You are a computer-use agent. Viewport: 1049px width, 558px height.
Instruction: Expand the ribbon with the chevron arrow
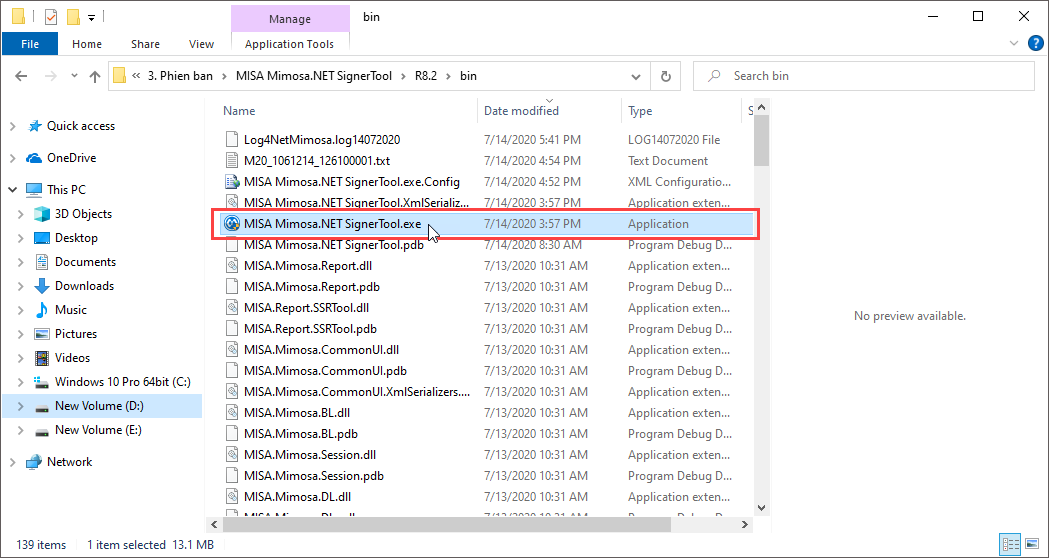click(1017, 44)
